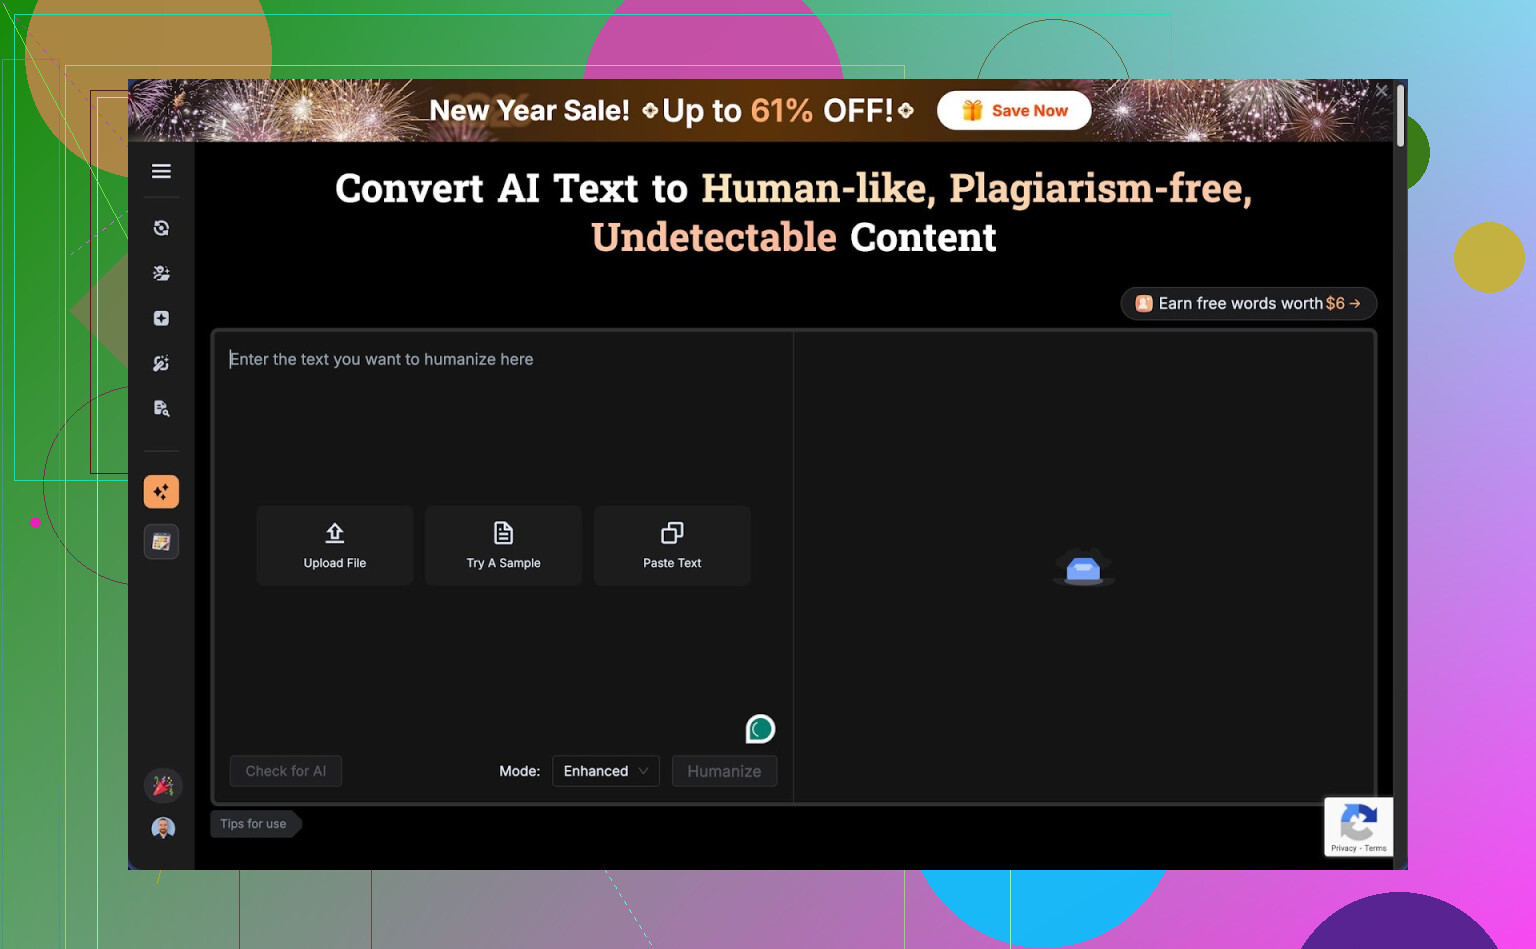This screenshot has width=1536, height=949.
Task: Expand the Tips for use tab
Action: [254, 824]
